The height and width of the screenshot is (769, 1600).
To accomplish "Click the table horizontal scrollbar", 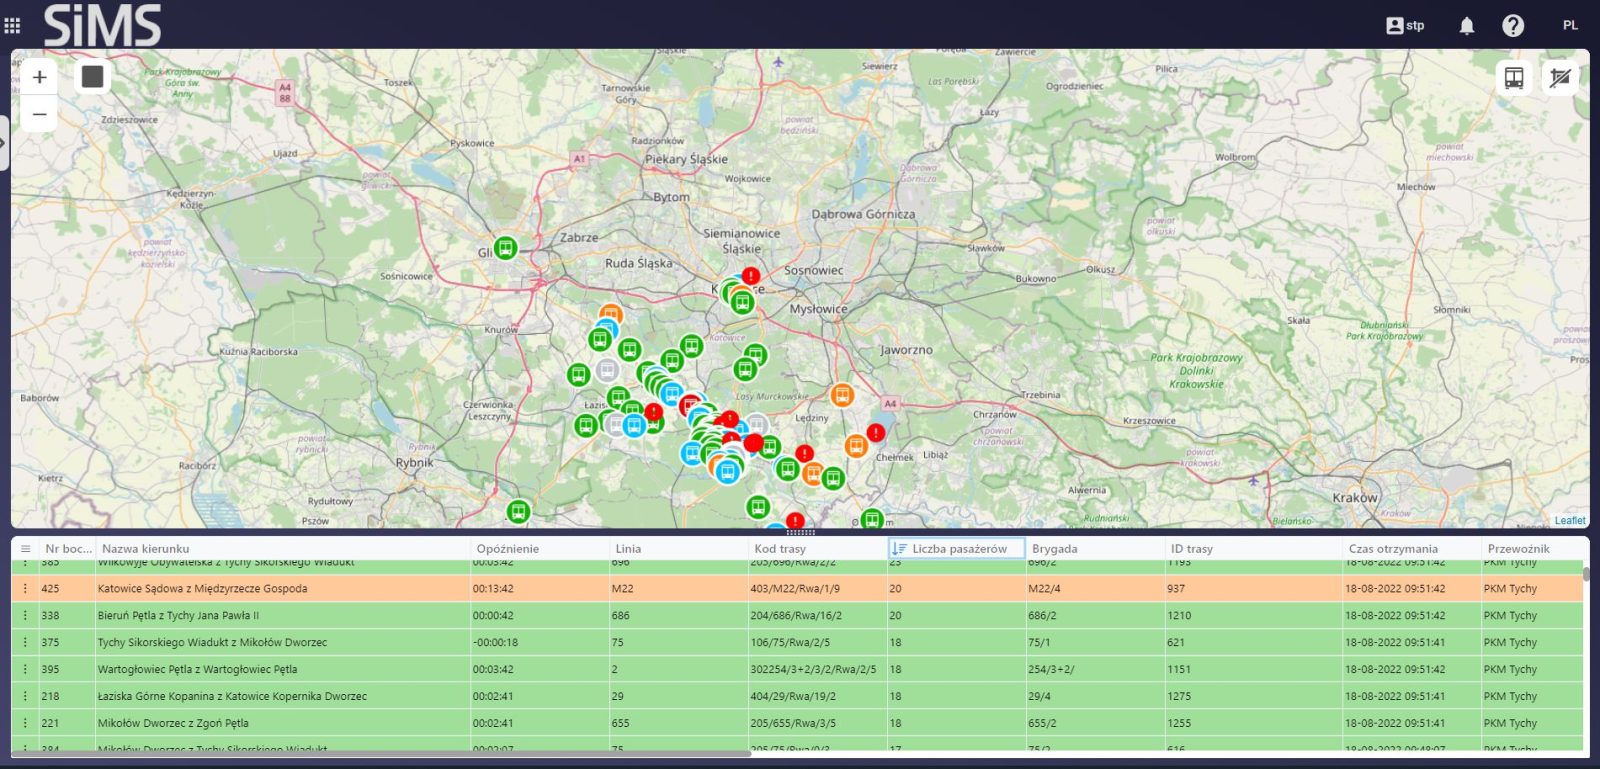I will tap(380, 753).
